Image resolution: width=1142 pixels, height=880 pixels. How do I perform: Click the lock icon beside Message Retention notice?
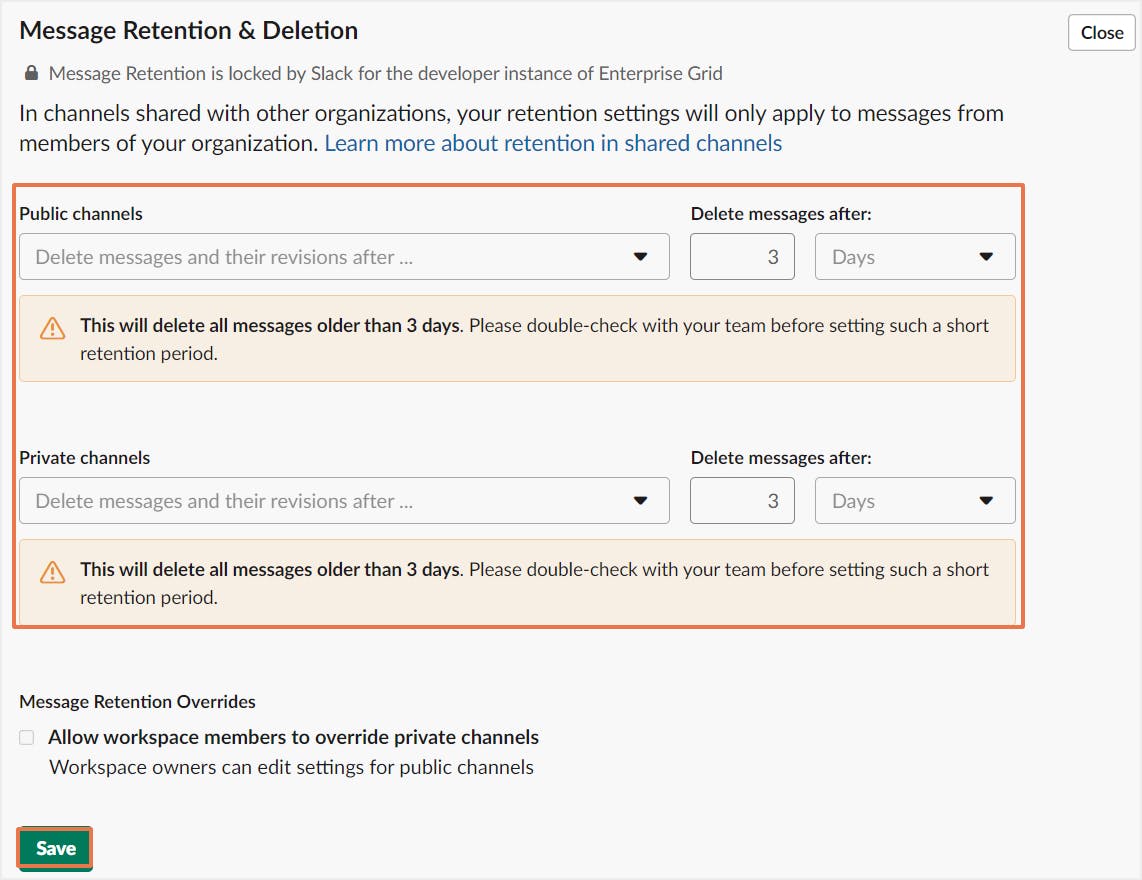31,73
